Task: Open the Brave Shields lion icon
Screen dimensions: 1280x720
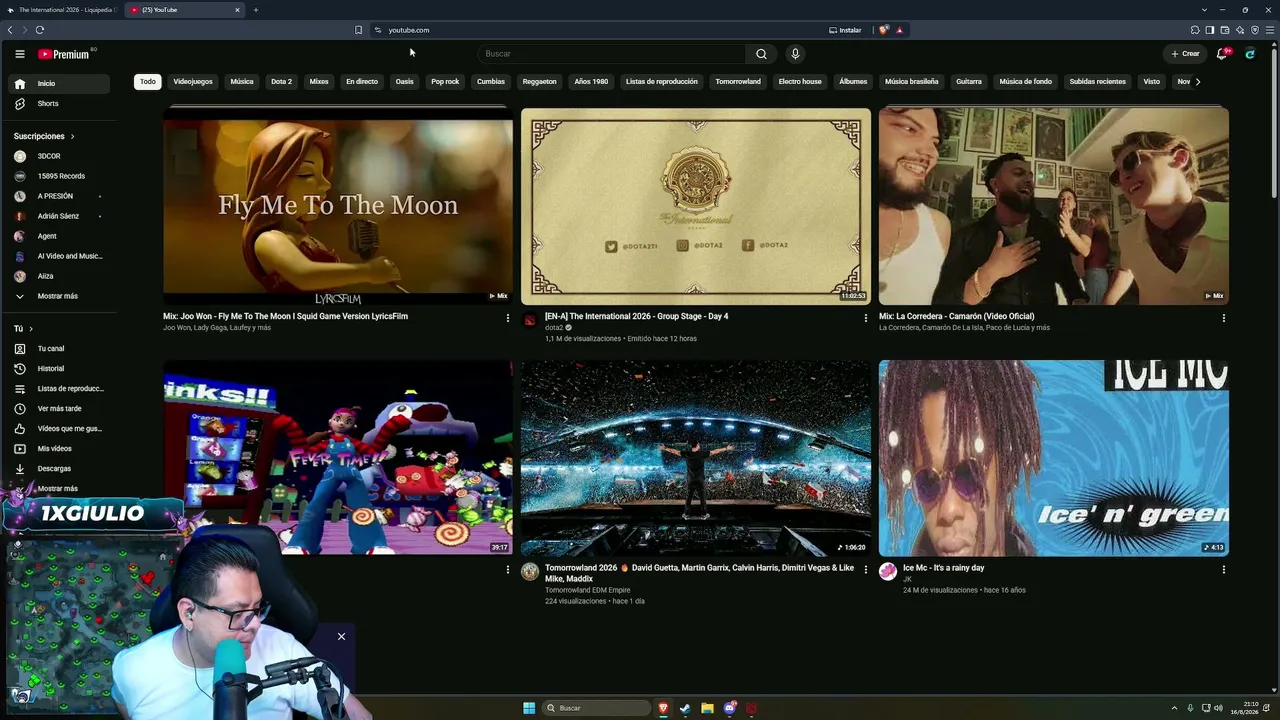Action: point(883,30)
